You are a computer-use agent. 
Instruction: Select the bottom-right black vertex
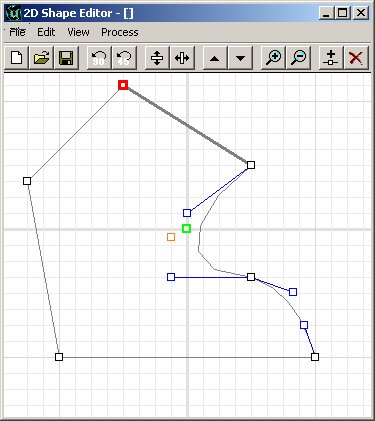click(315, 357)
